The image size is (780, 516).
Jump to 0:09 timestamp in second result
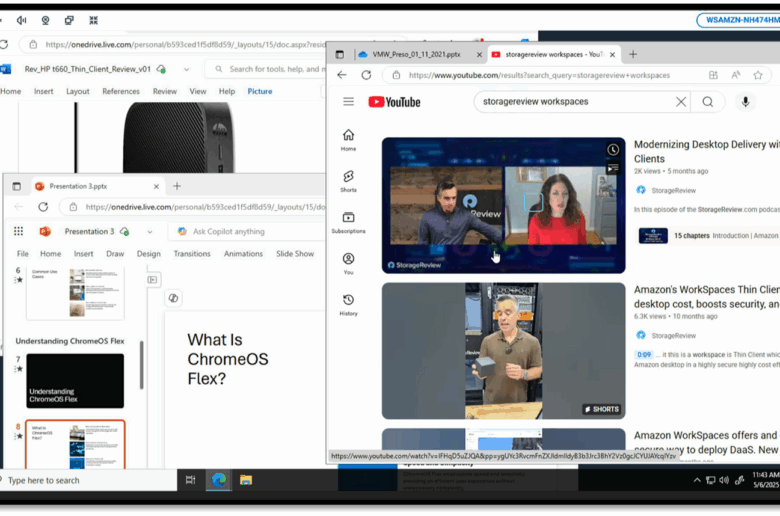(x=644, y=355)
